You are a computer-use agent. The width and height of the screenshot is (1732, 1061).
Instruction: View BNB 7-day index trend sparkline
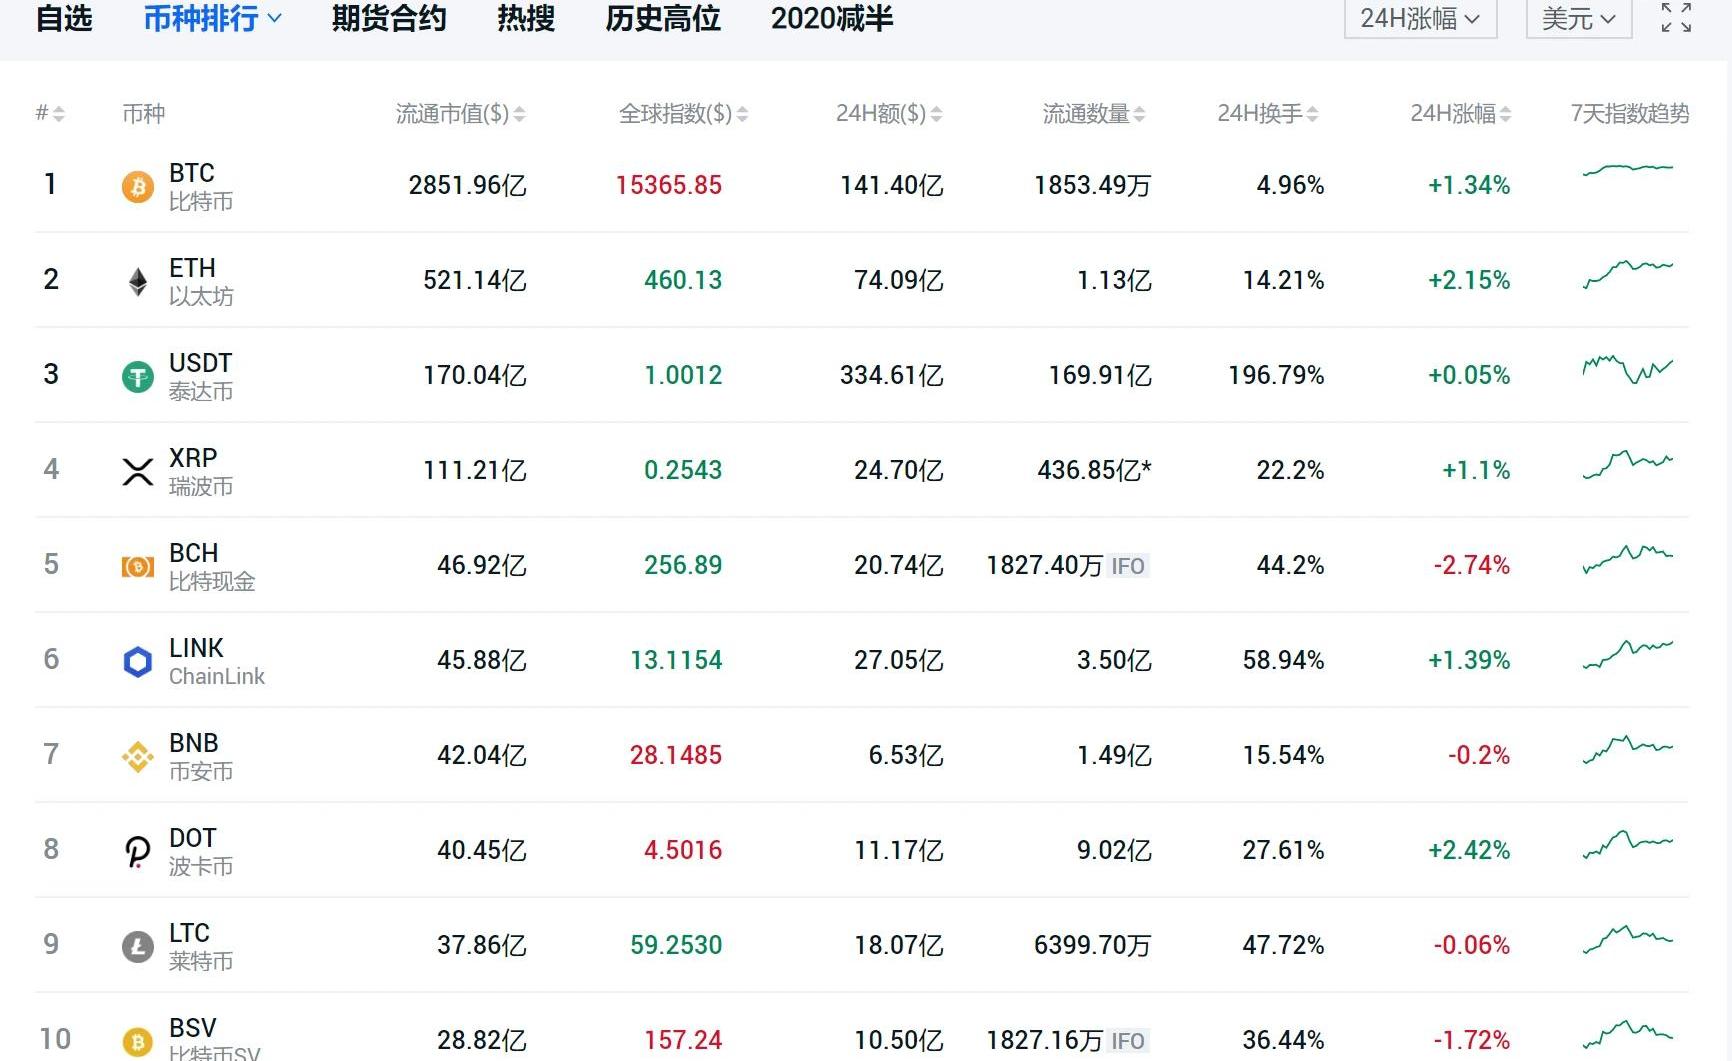[x=1628, y=749]
